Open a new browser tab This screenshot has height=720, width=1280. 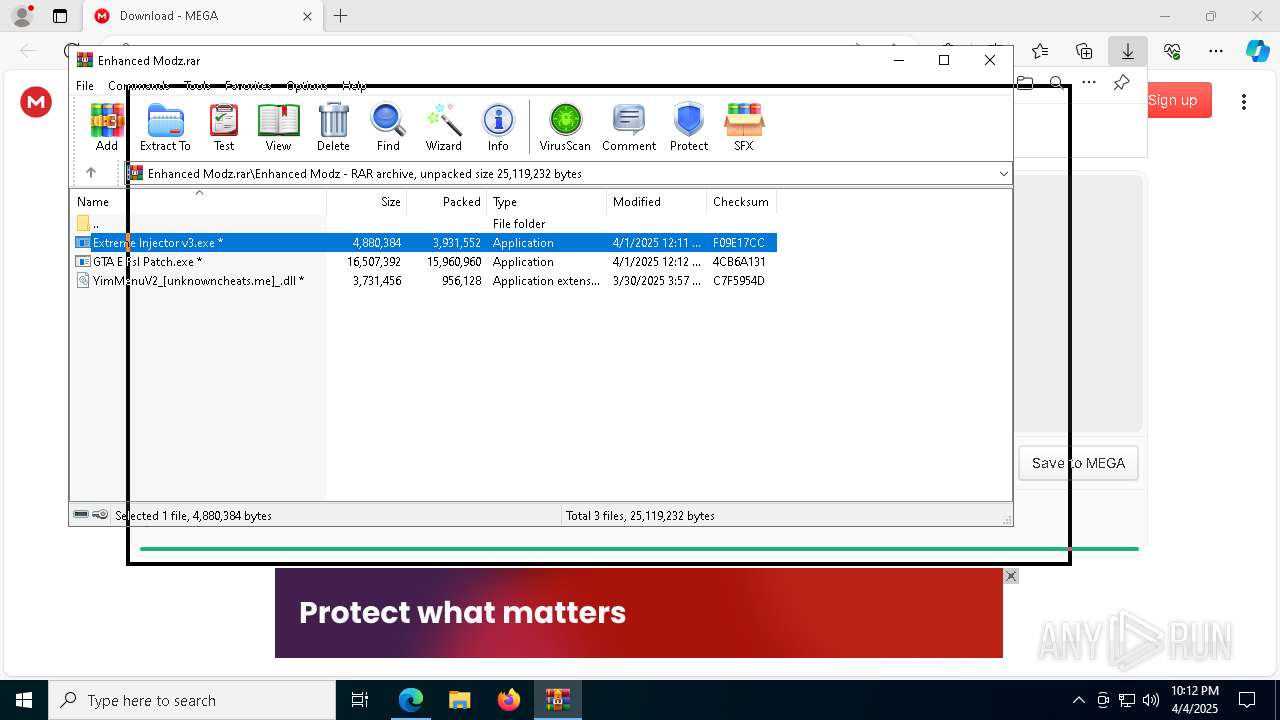point(341,16)
